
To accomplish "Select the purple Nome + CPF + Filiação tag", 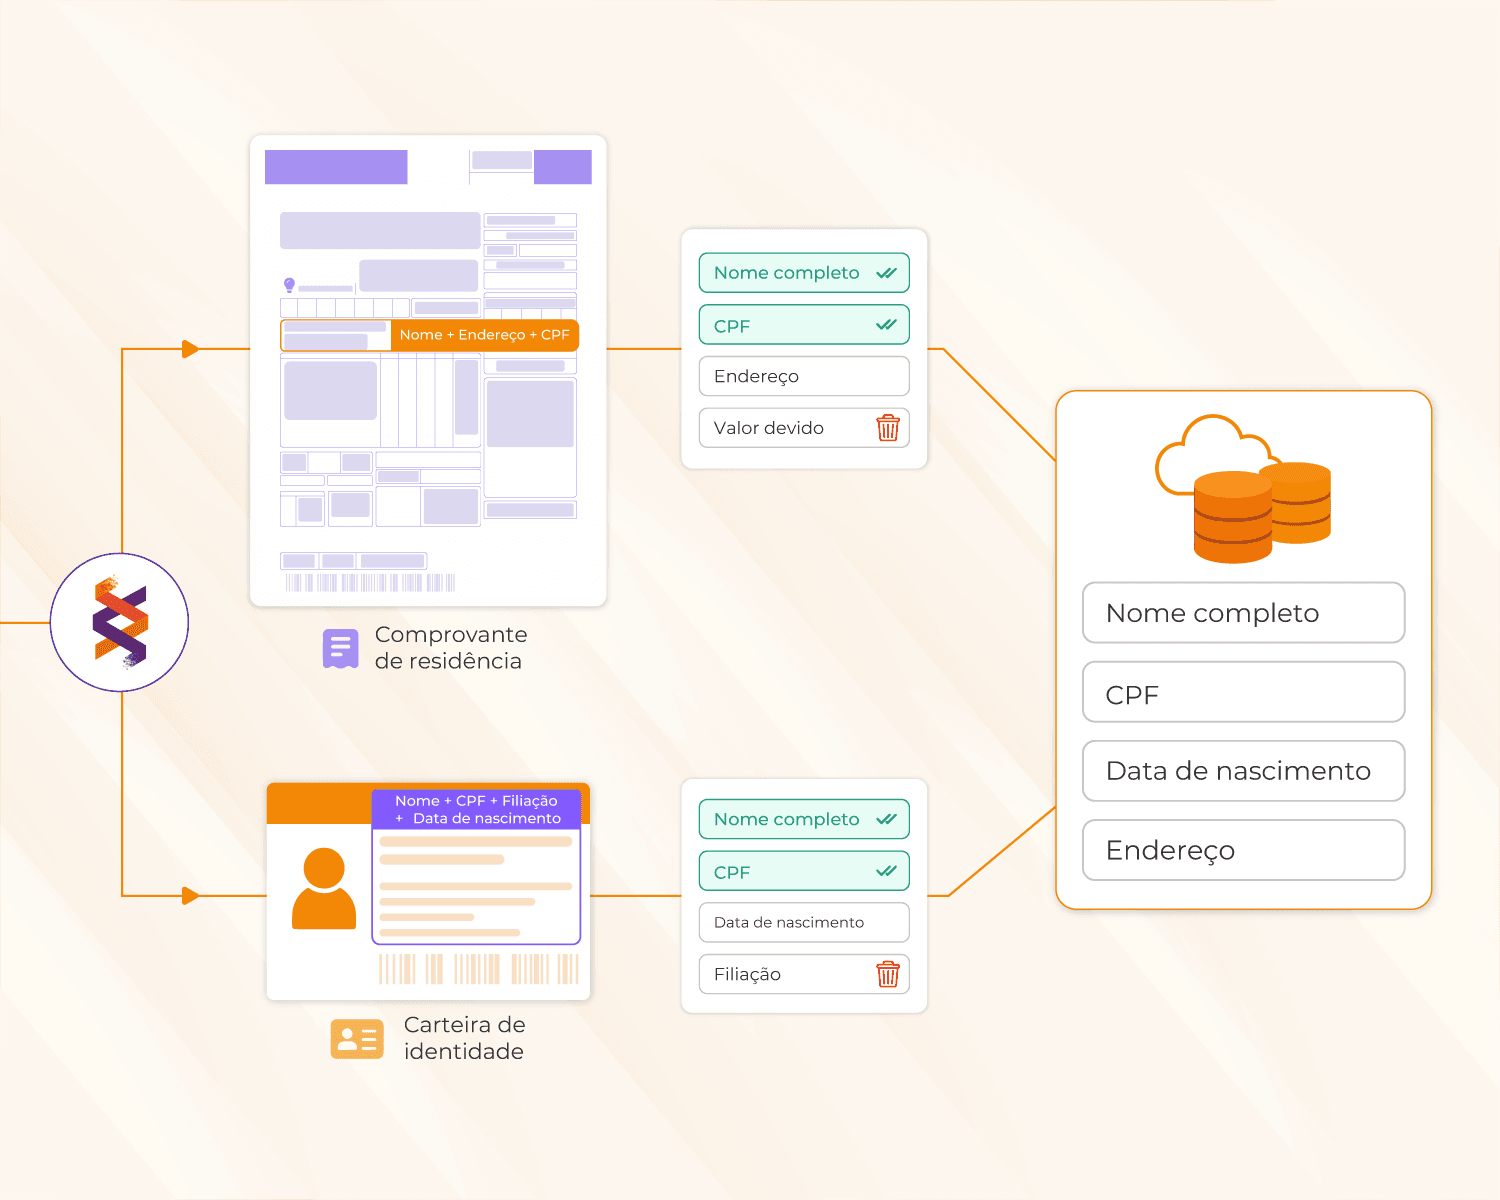I will [476, 809].
